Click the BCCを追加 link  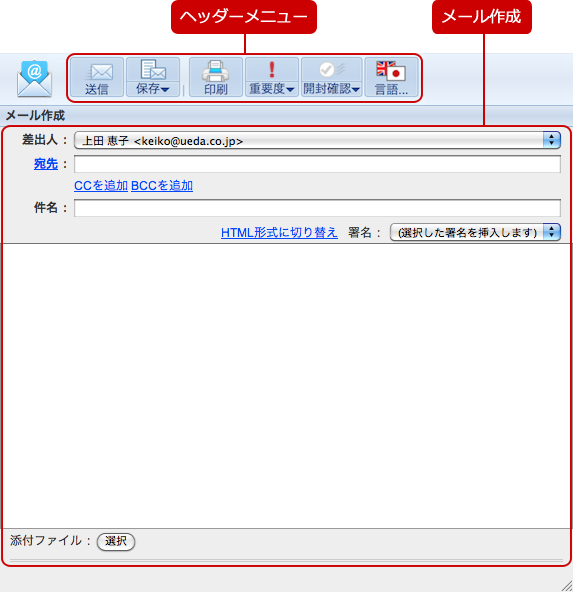pos(162,186)
